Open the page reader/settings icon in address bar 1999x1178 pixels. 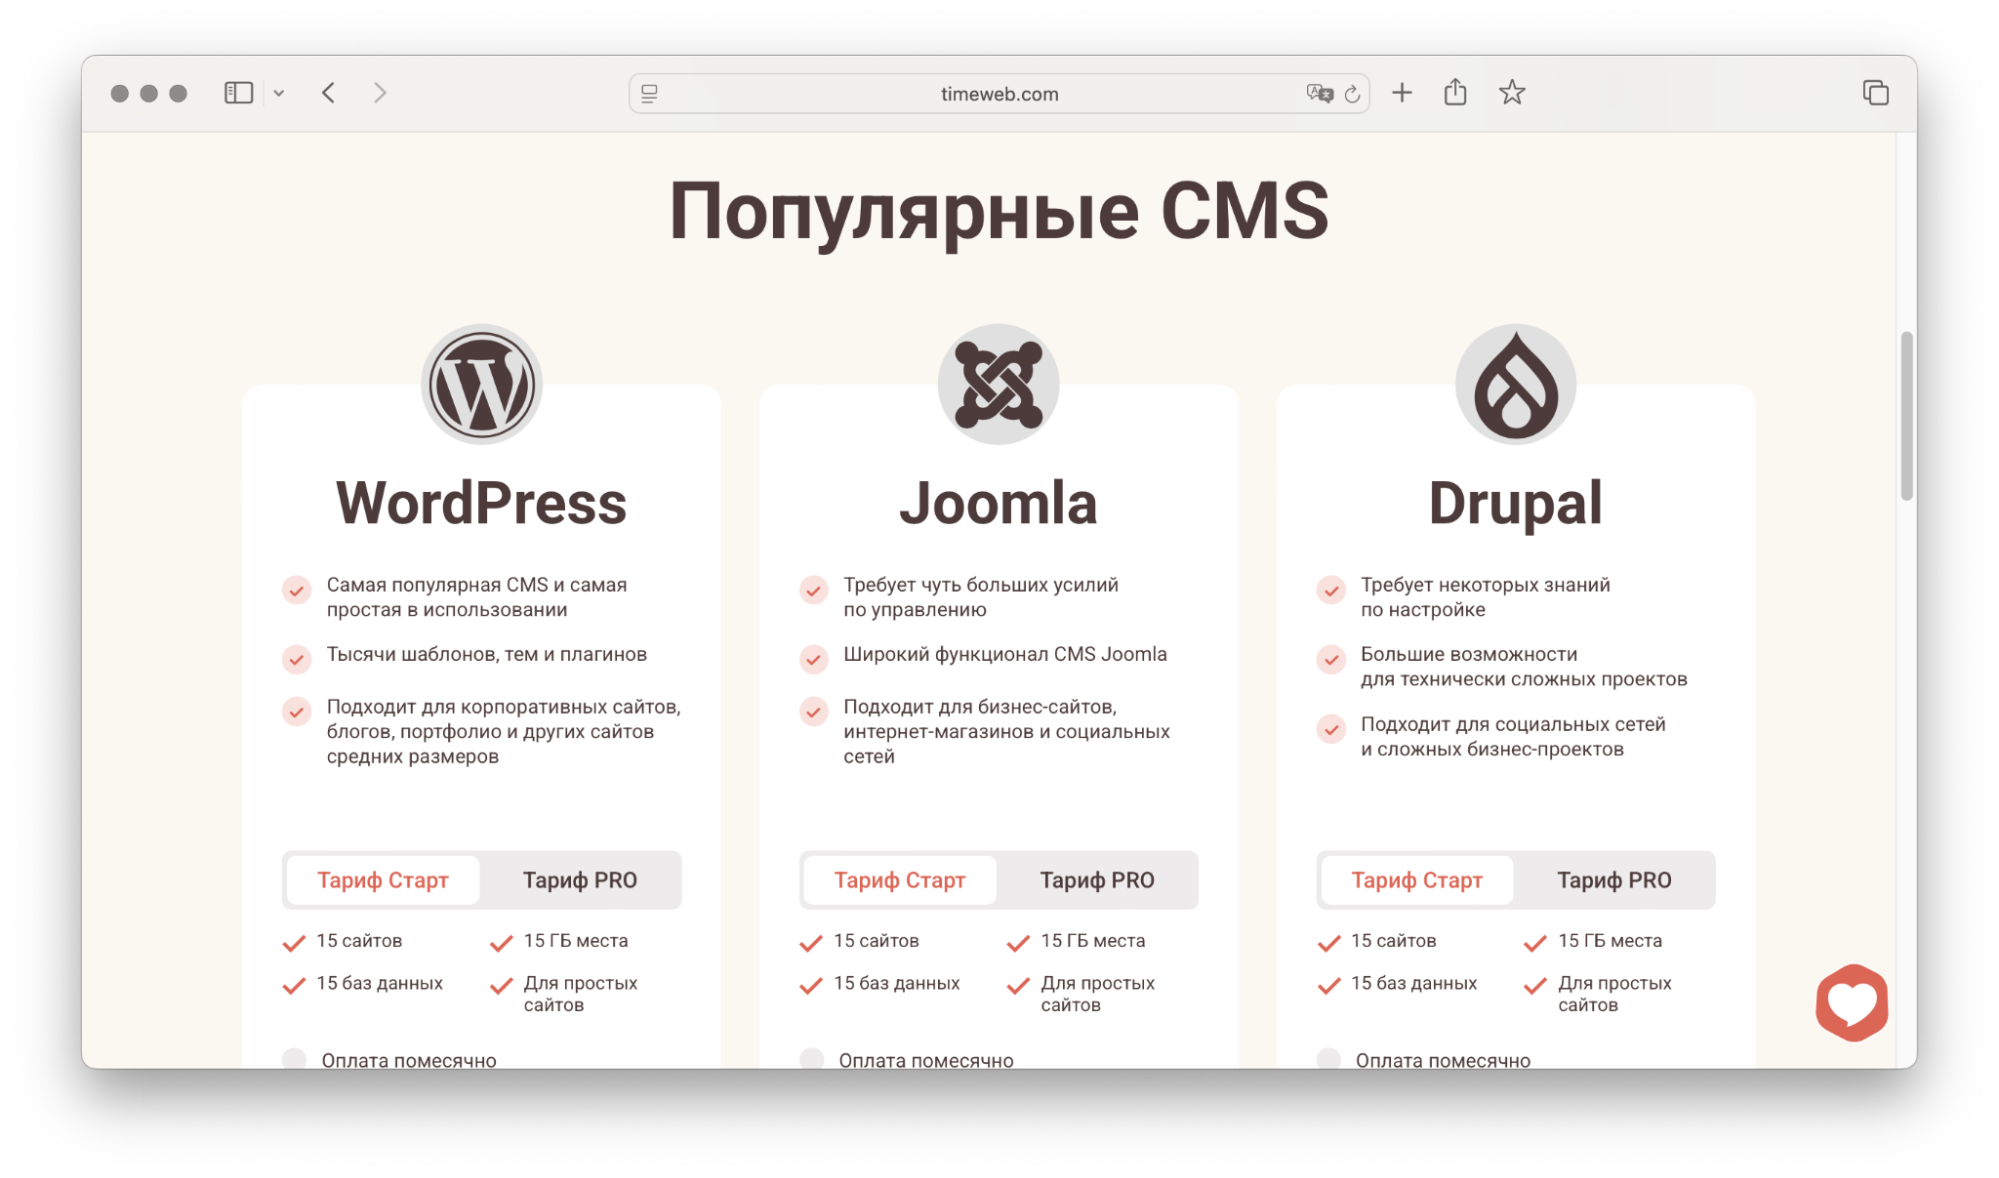pyautogui.click(x=650, y=93)
